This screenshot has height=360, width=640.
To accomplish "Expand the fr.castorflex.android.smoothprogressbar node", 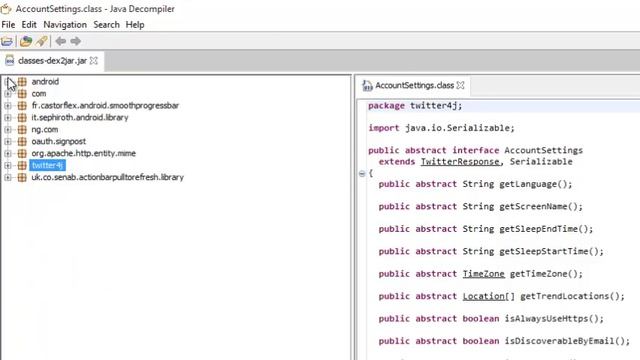I will click(x=8, y=106).
